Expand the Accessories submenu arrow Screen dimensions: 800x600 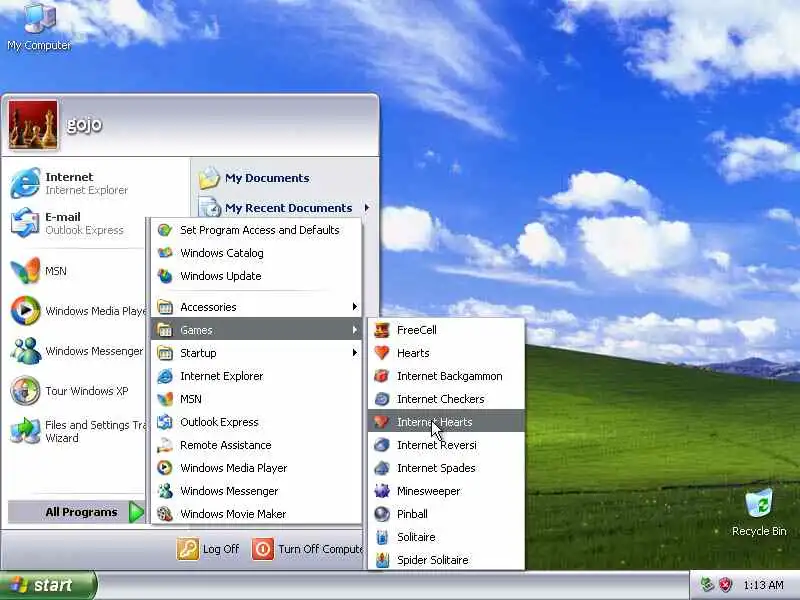click(x=355, y=307)
